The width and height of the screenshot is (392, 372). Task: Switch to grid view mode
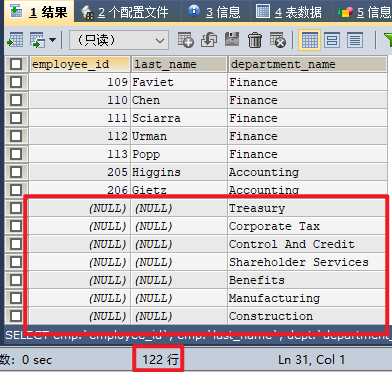click(309, 40)
